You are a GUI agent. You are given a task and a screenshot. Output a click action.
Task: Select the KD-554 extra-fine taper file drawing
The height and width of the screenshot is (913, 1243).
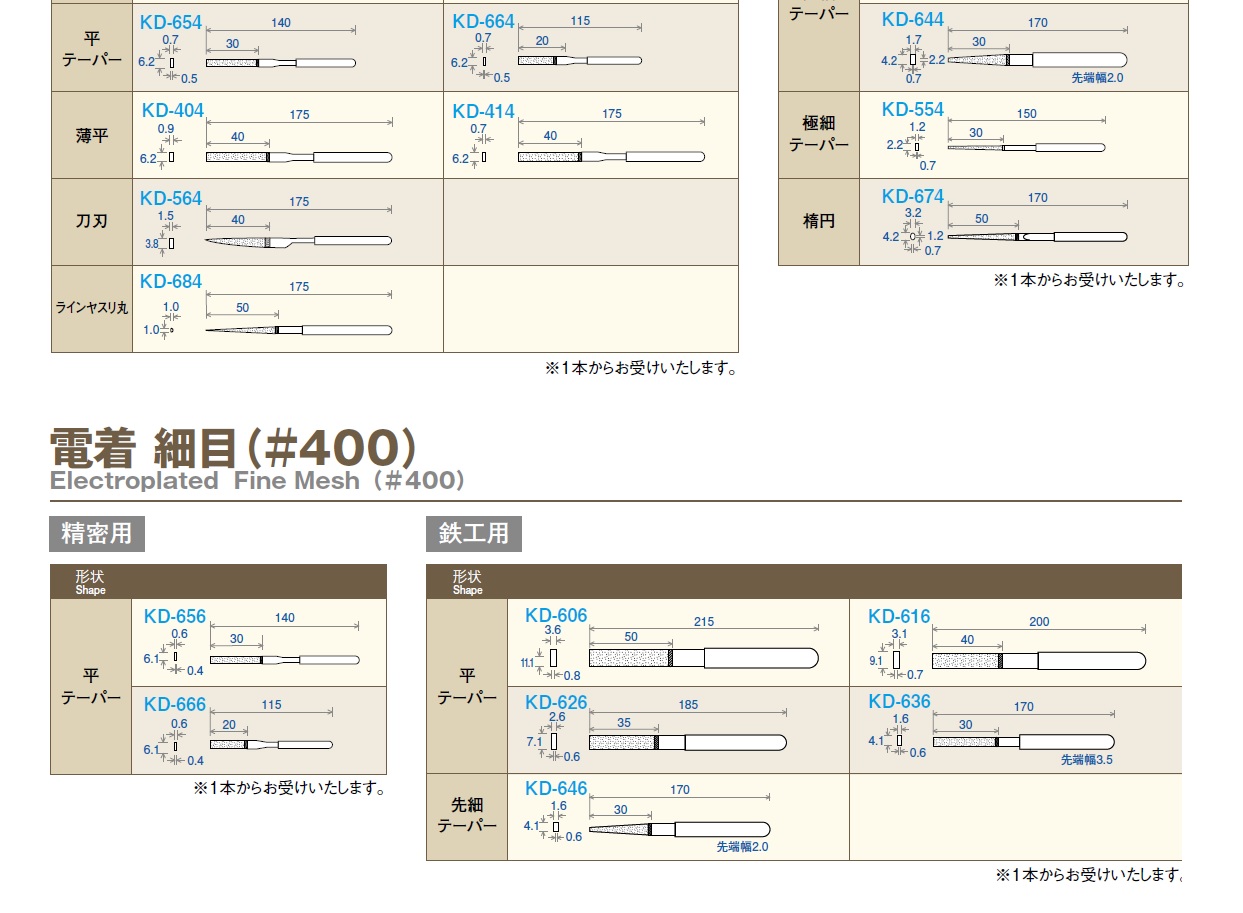click(x=1026, y=148)
